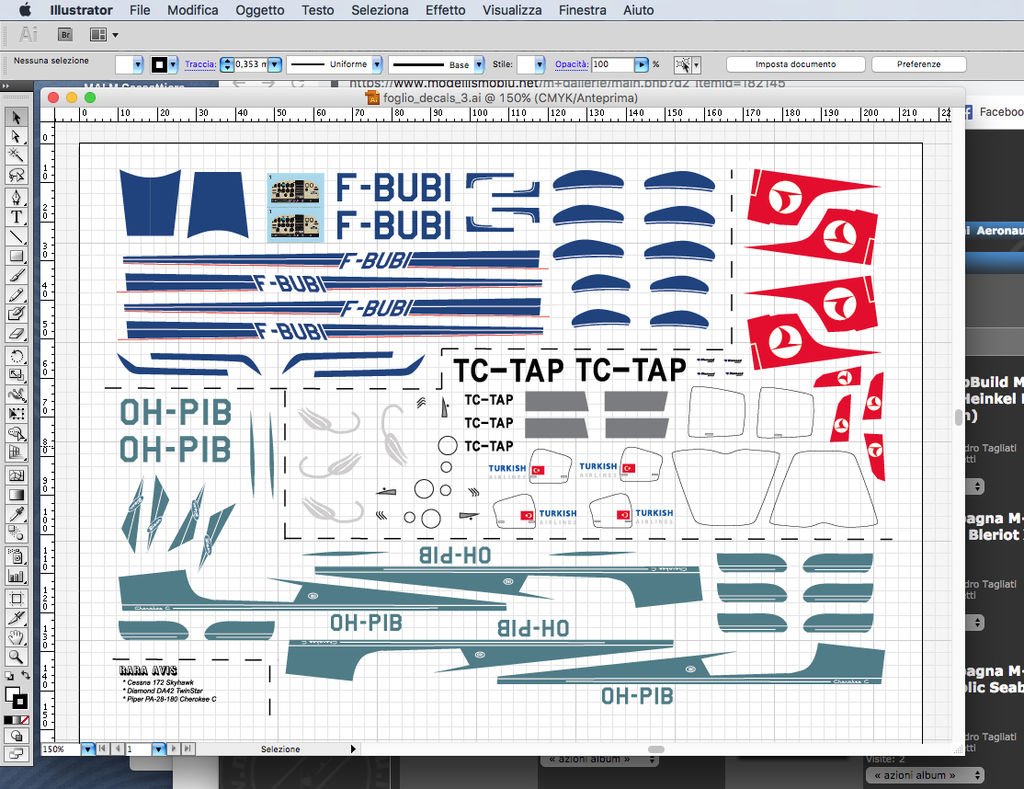The height and width of the screenshot is (789, 1024).
Task: Set paint mode to solid Color
Action: click(x=8, y=720)
